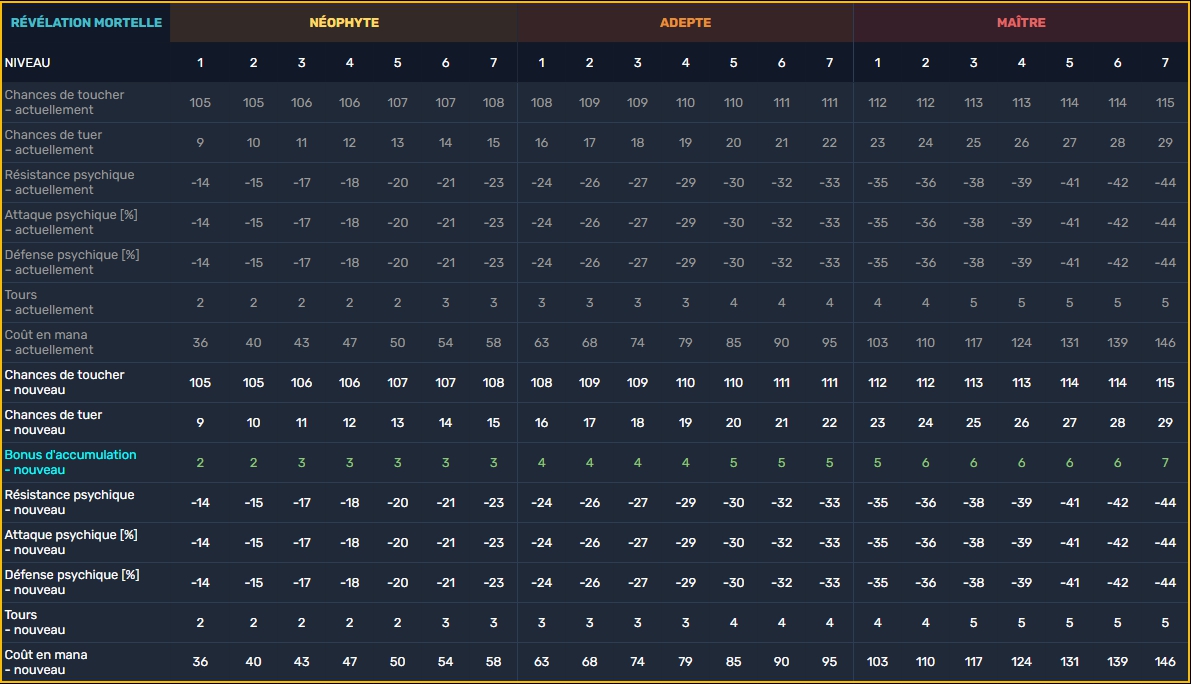This screenshot has width=1191, height=684.
Task: Click the 'Coût en mana – actuellement' row label
Action: point(49,342)
